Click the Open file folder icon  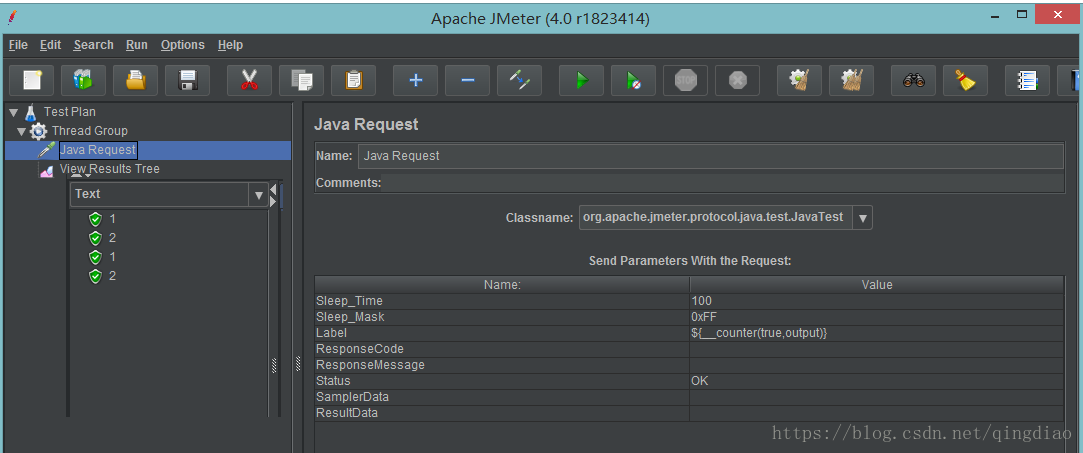tap(135, 81)
